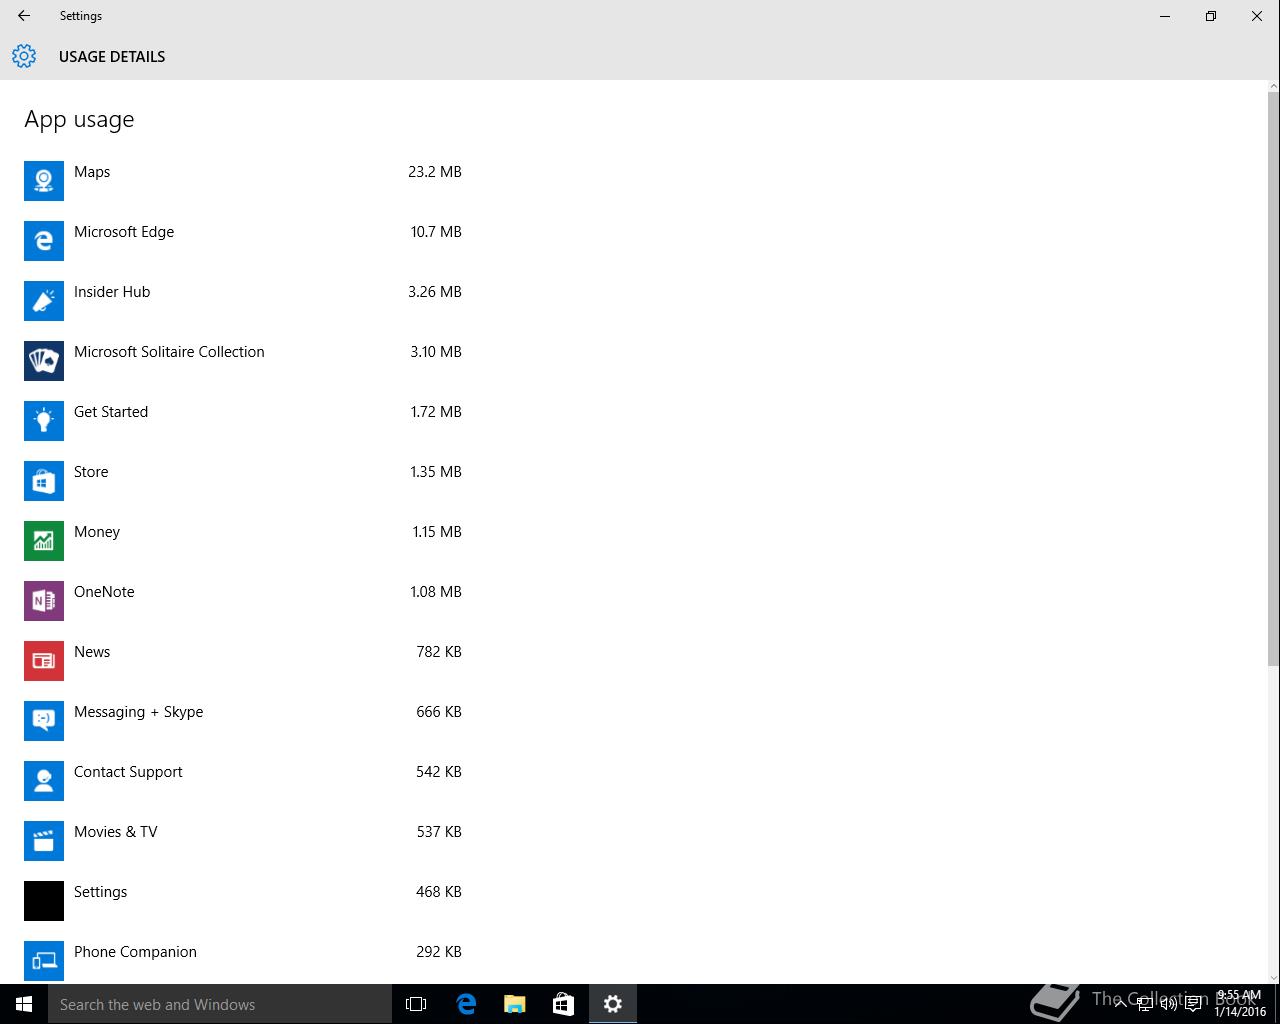Click the Microsoft Edge app icon in list
This screenshot has width=1280, height=1024.
pos(44,241)
